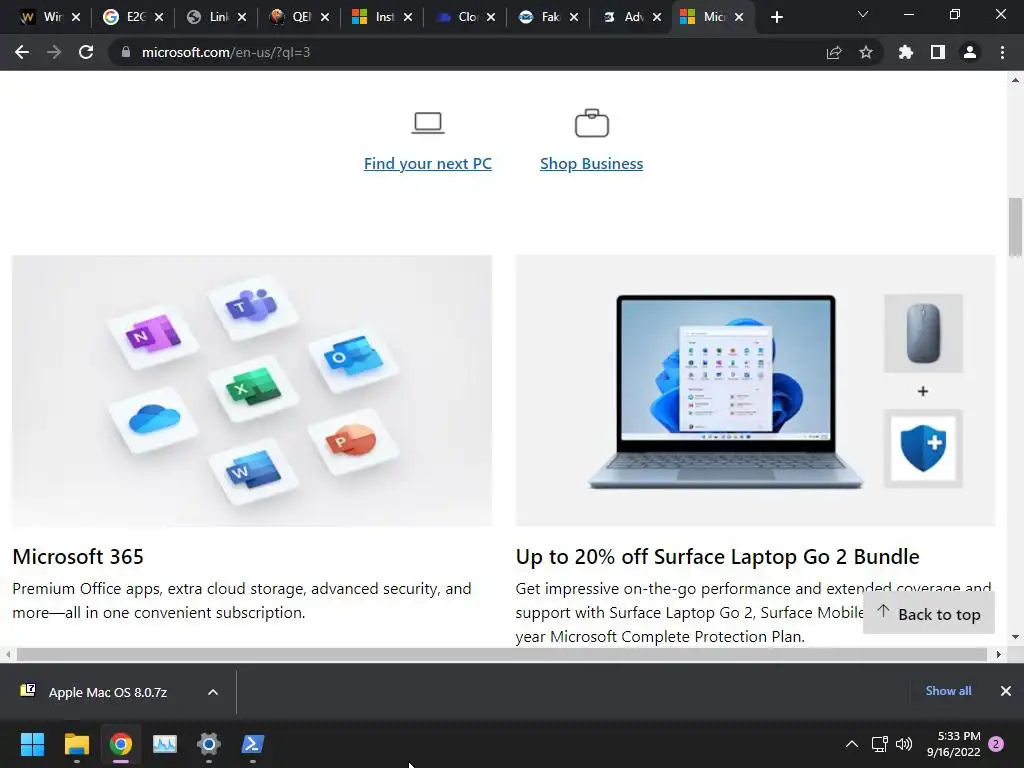Toggle the browser side panel
Image resolution: width=1024 pixels, height=768 pixels.
point(938,52)
